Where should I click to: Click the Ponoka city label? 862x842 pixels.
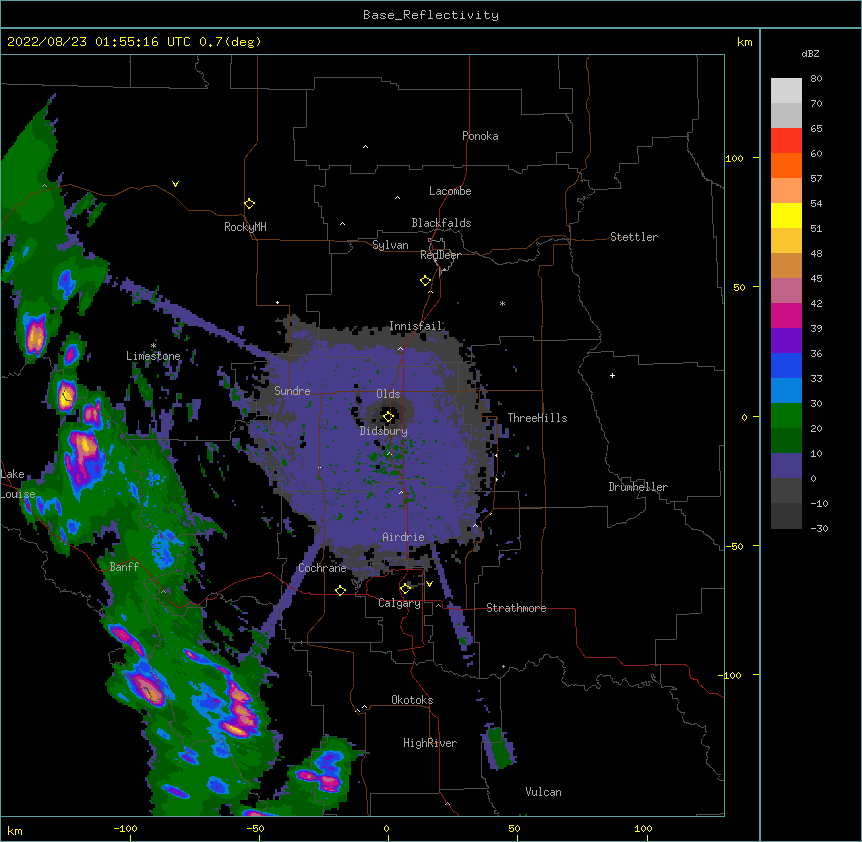480,136
